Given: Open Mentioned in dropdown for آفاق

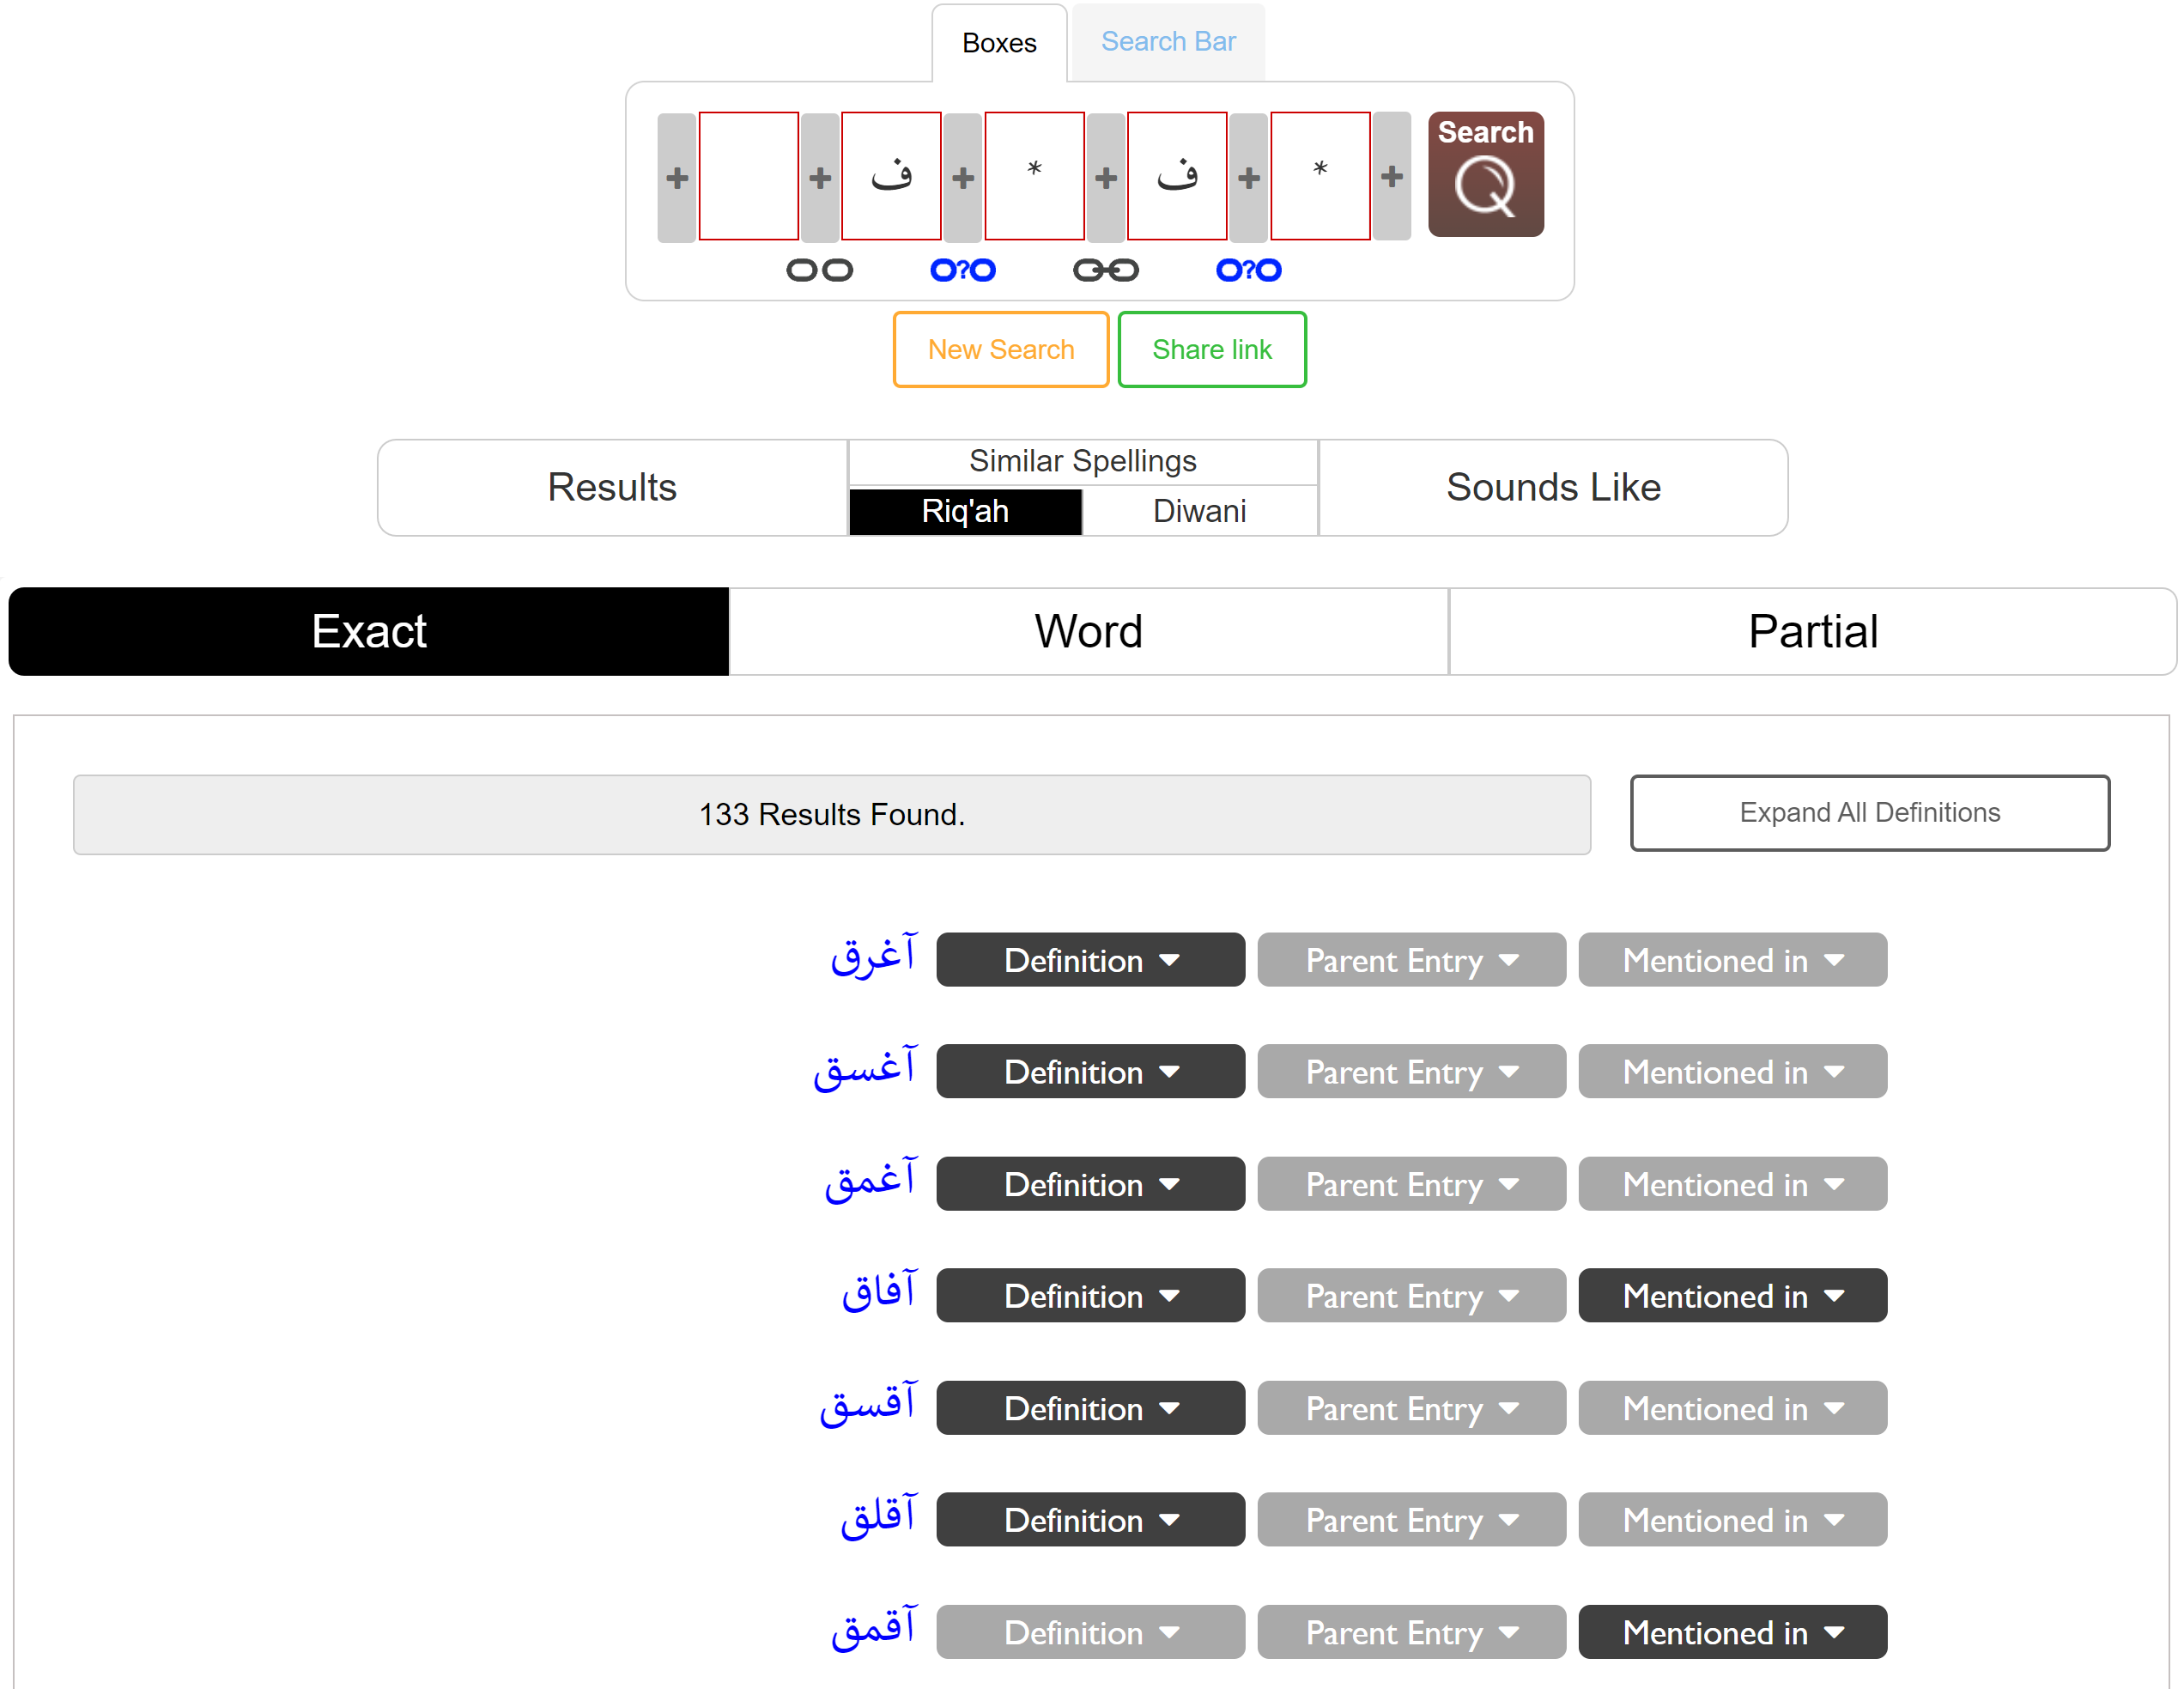Looking at the screenshot, I should click(1732, 1296).
